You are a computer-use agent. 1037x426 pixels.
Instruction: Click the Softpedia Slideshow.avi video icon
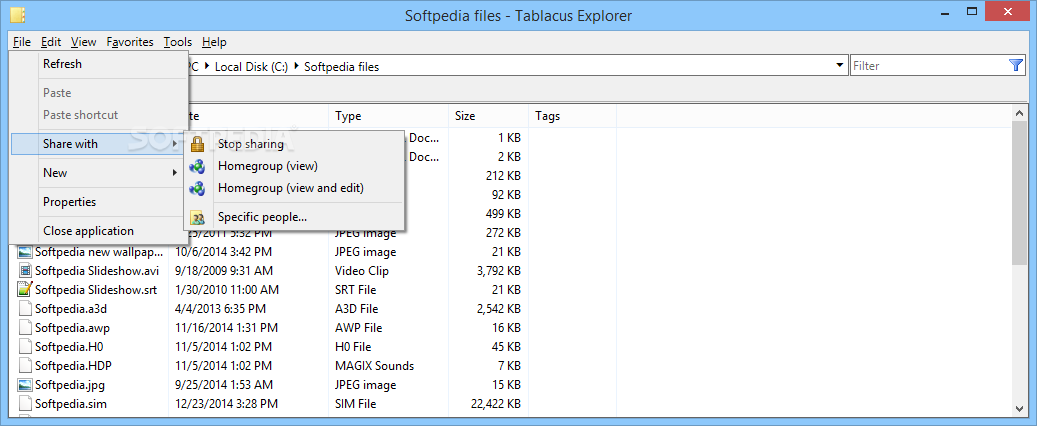coord(25,271)
